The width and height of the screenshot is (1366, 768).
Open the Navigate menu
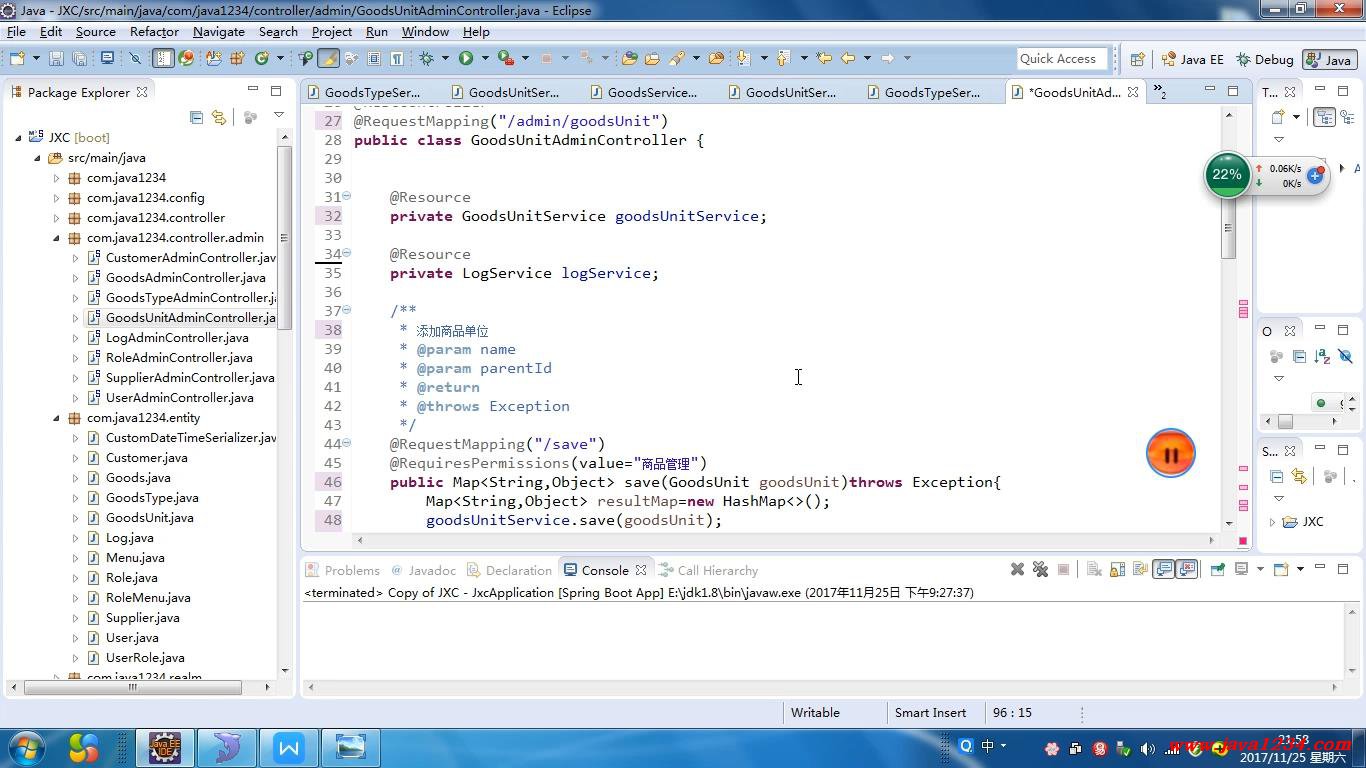[219, 31]
